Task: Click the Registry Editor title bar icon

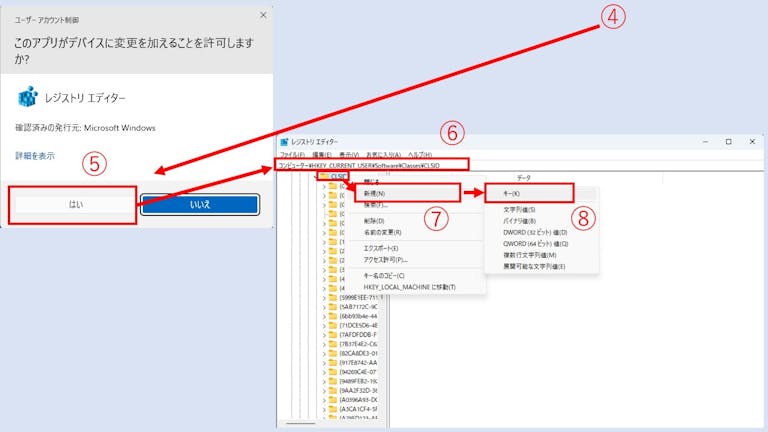Action: 284,142
